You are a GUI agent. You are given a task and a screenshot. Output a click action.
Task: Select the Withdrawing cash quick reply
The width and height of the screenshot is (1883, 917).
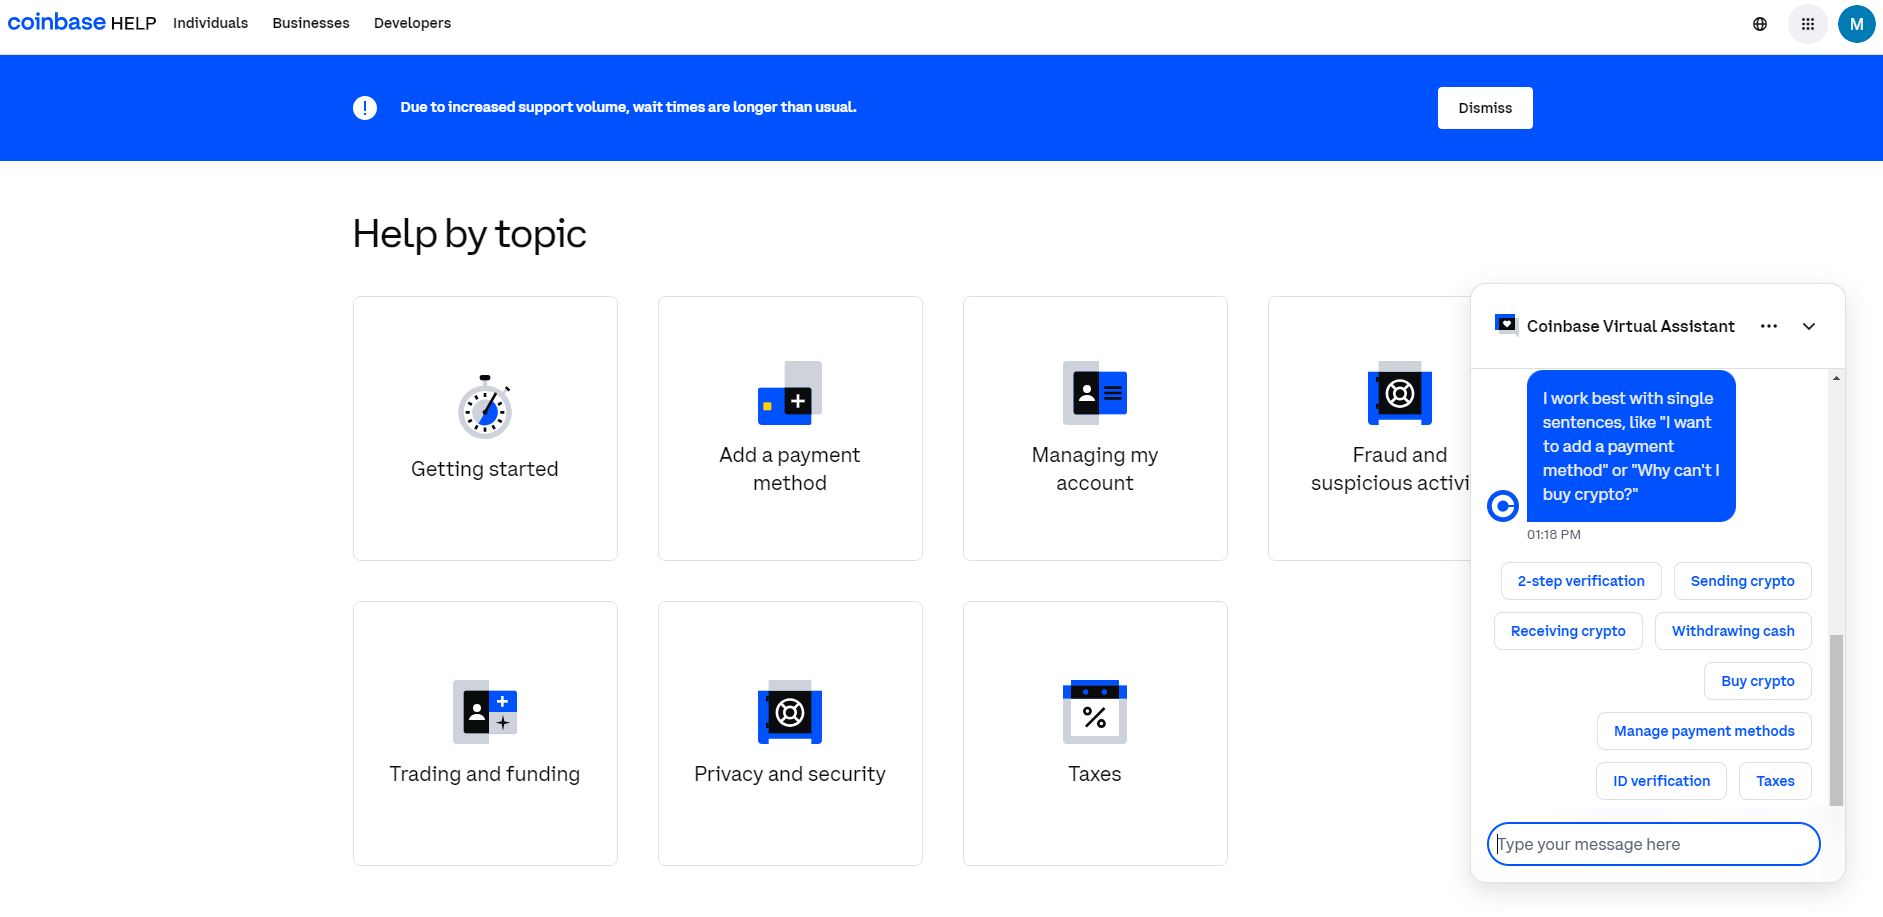(1732, 631)
